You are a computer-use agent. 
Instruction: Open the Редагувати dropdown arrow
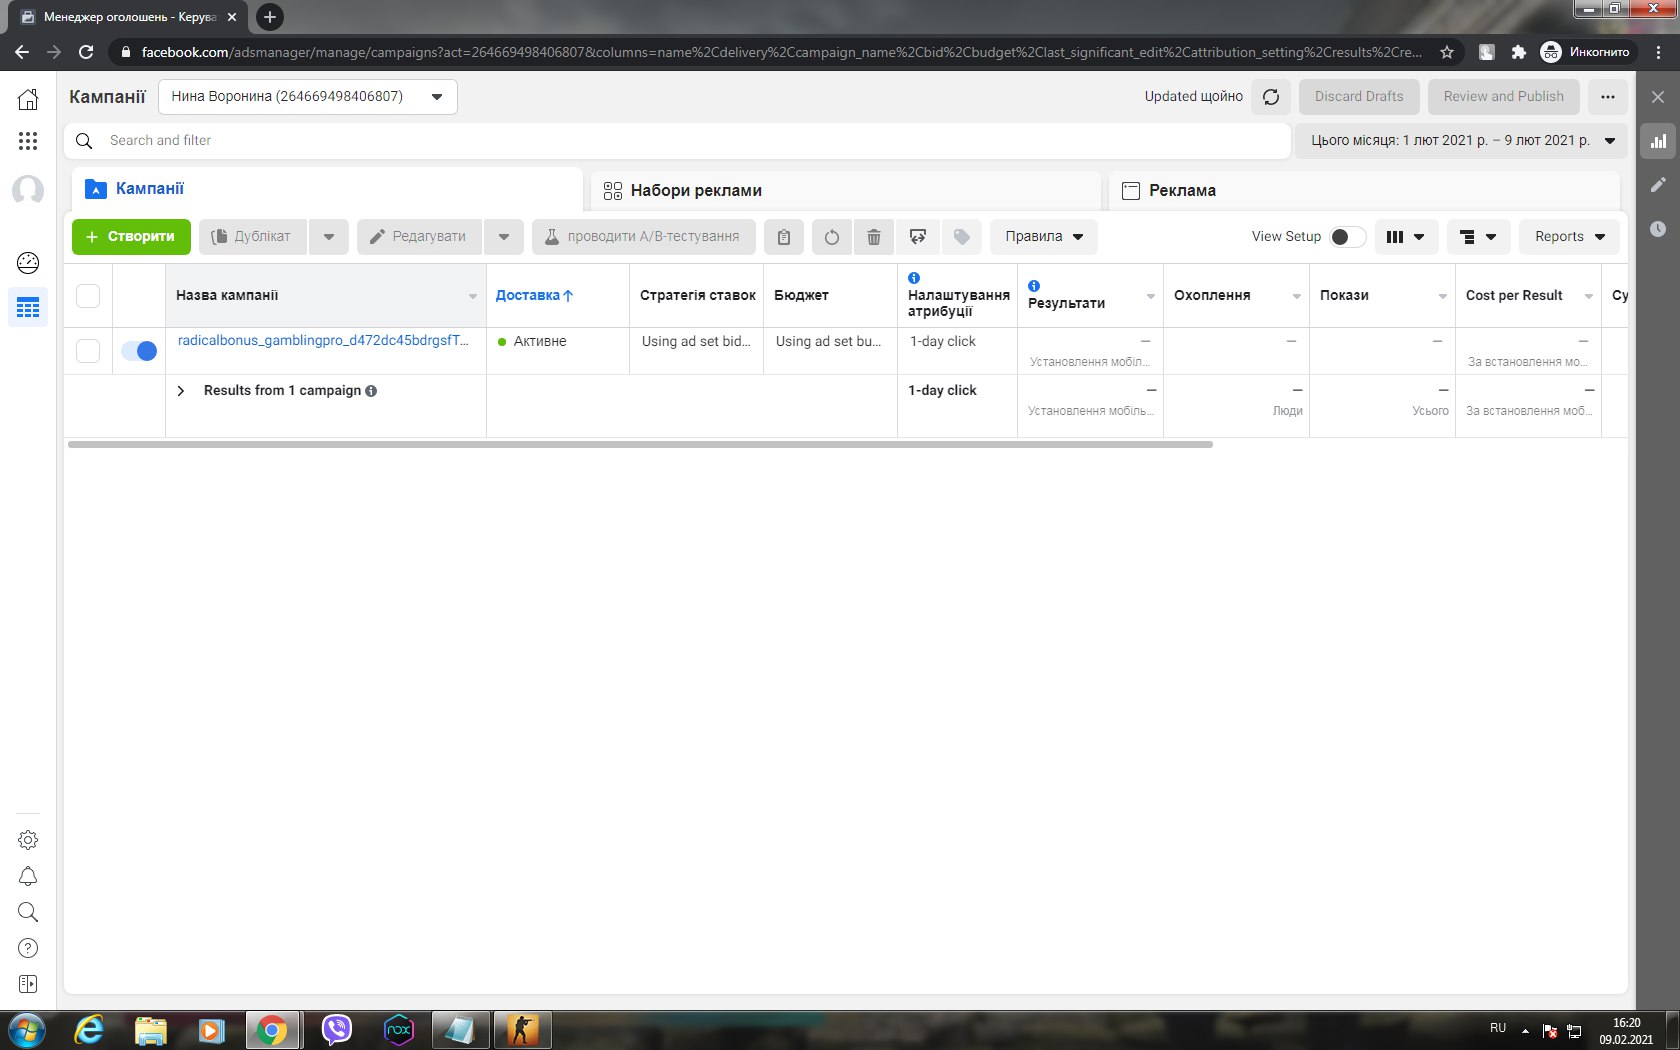coord(504,237)
